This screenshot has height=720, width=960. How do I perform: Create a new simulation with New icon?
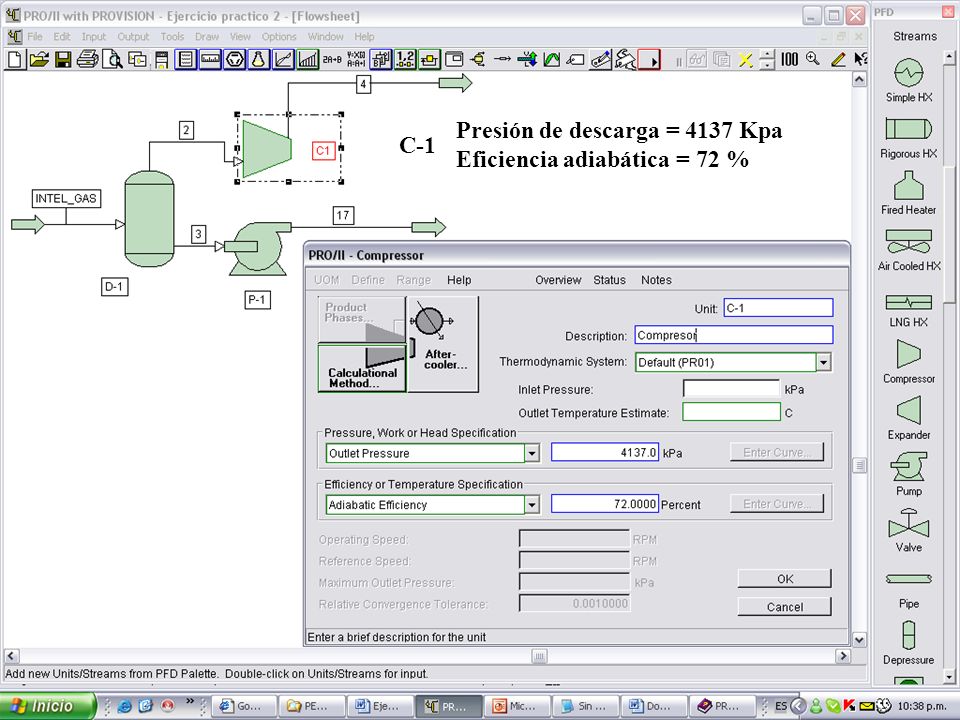pyautogui.click(x=15, y=59)
